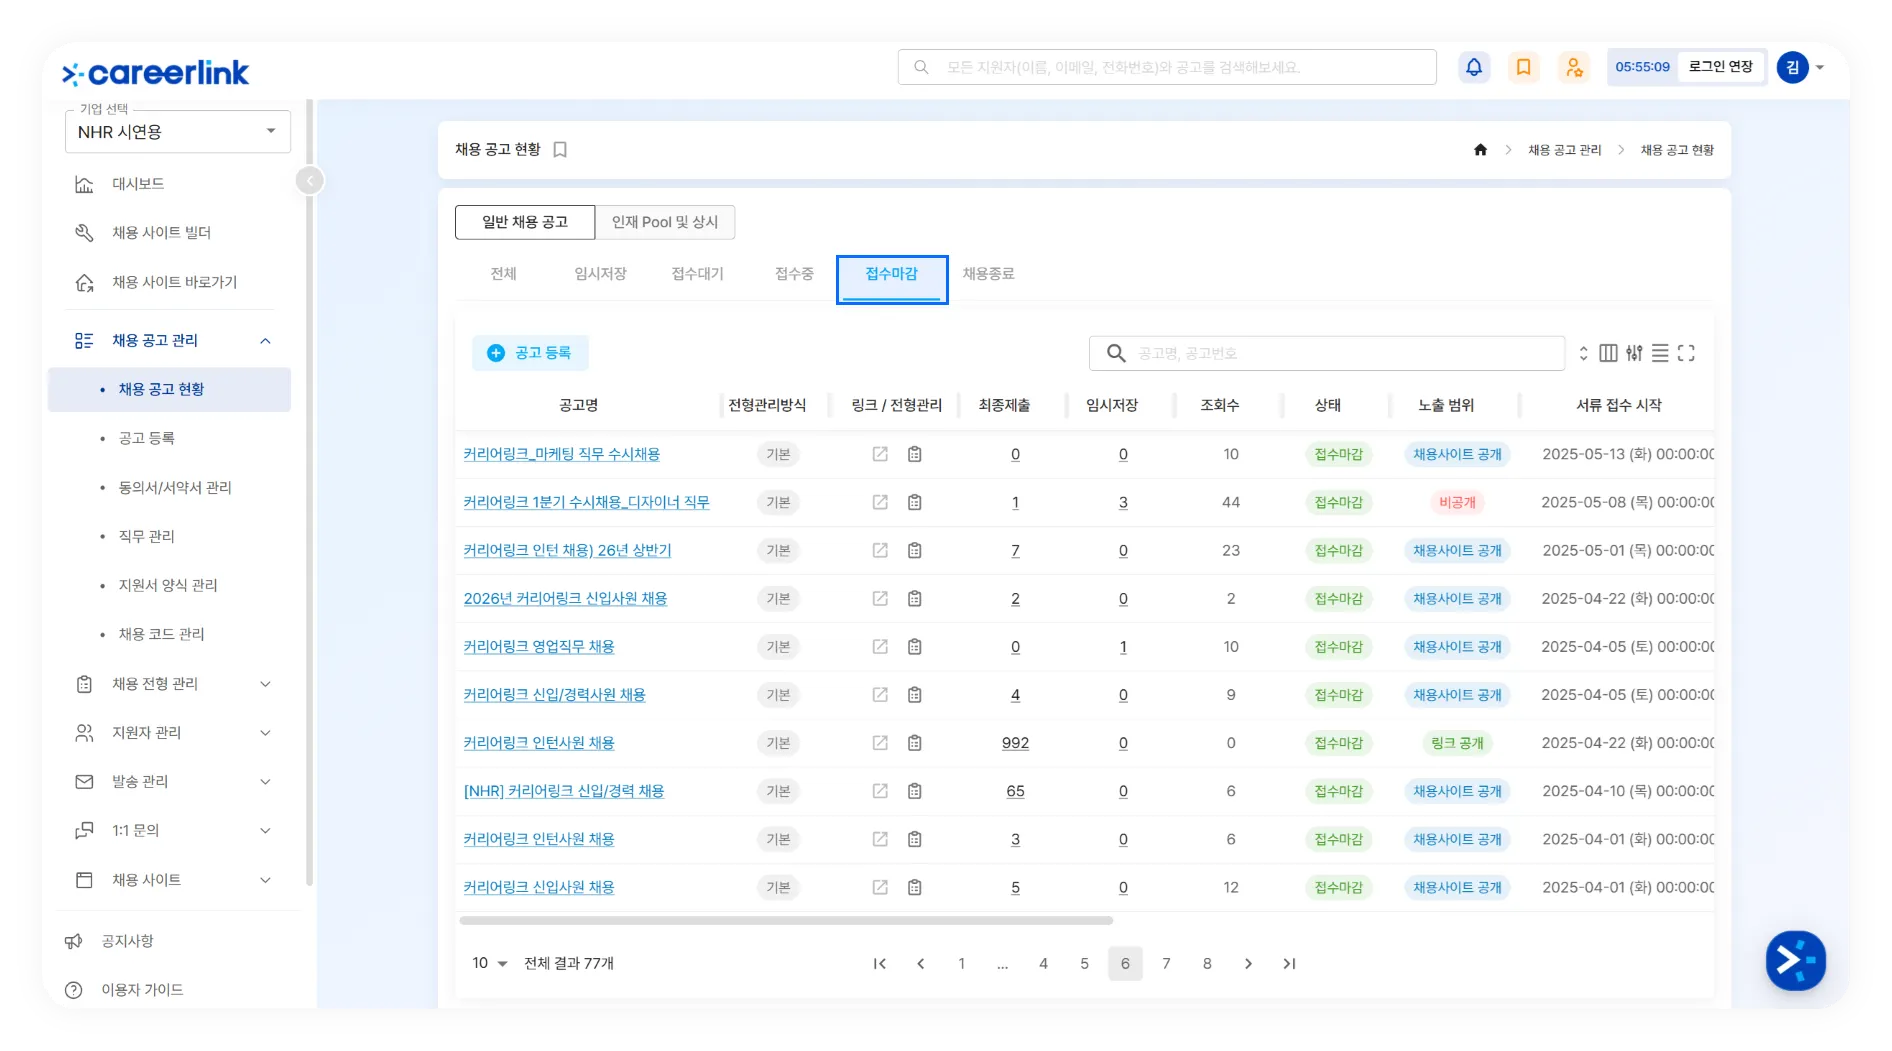Change row density with lines icon
The image size is (1892, 1051).
(1660, 353)
